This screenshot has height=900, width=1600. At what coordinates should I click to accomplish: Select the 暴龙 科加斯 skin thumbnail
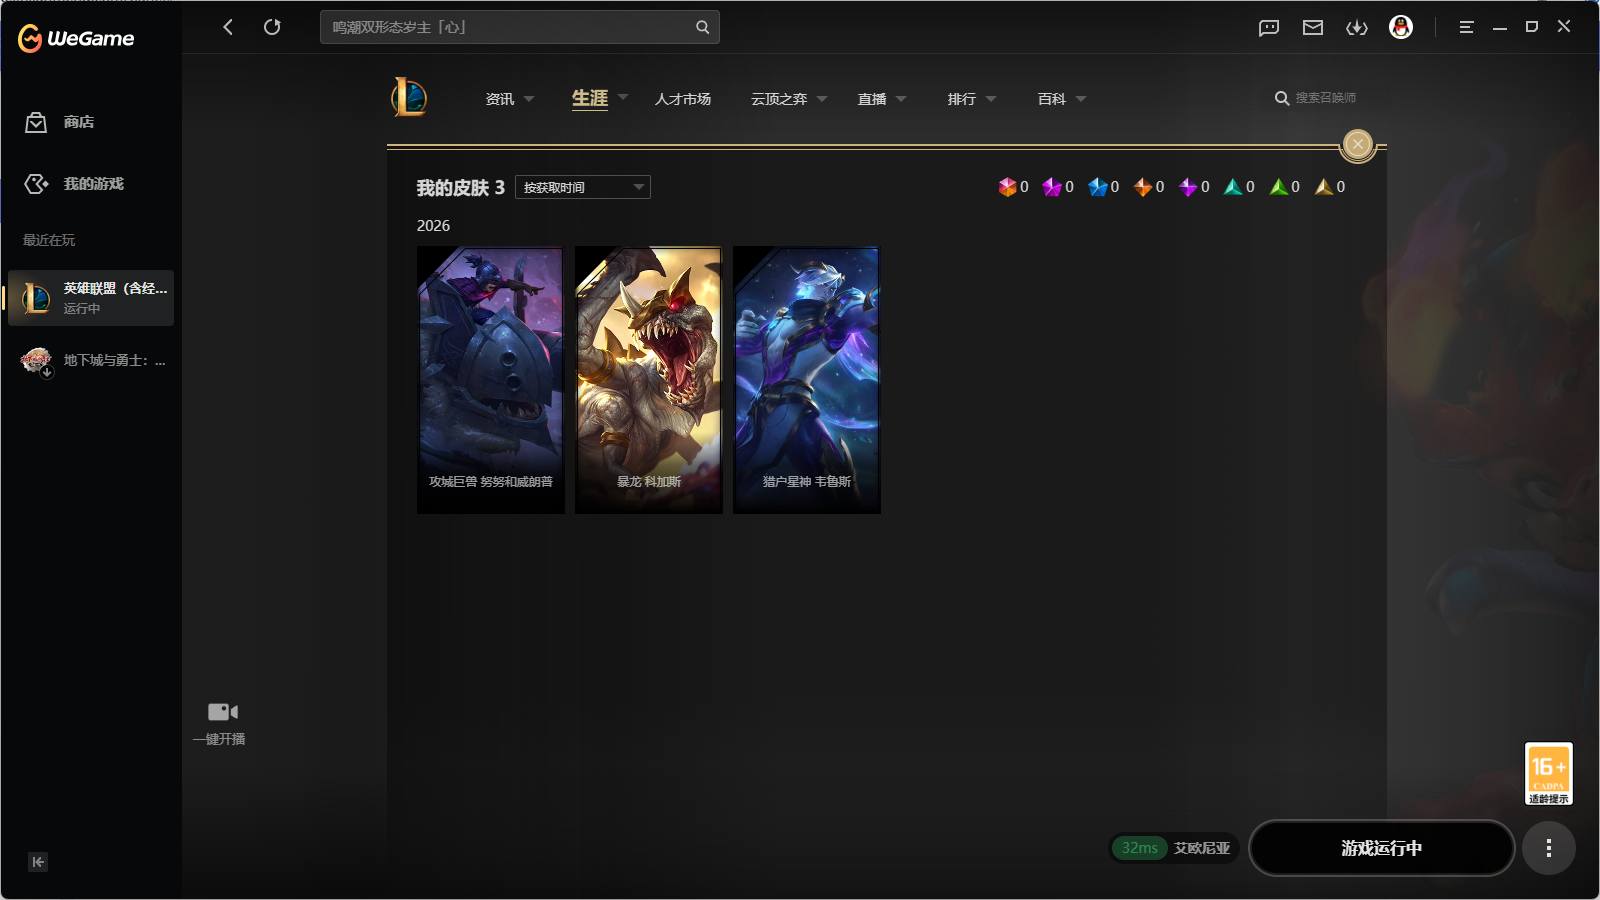[x=649, y=380]
